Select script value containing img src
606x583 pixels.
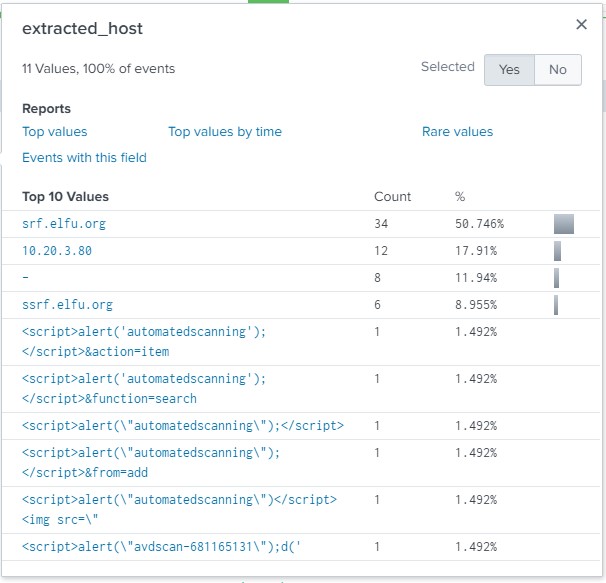(x=179, y=509)
